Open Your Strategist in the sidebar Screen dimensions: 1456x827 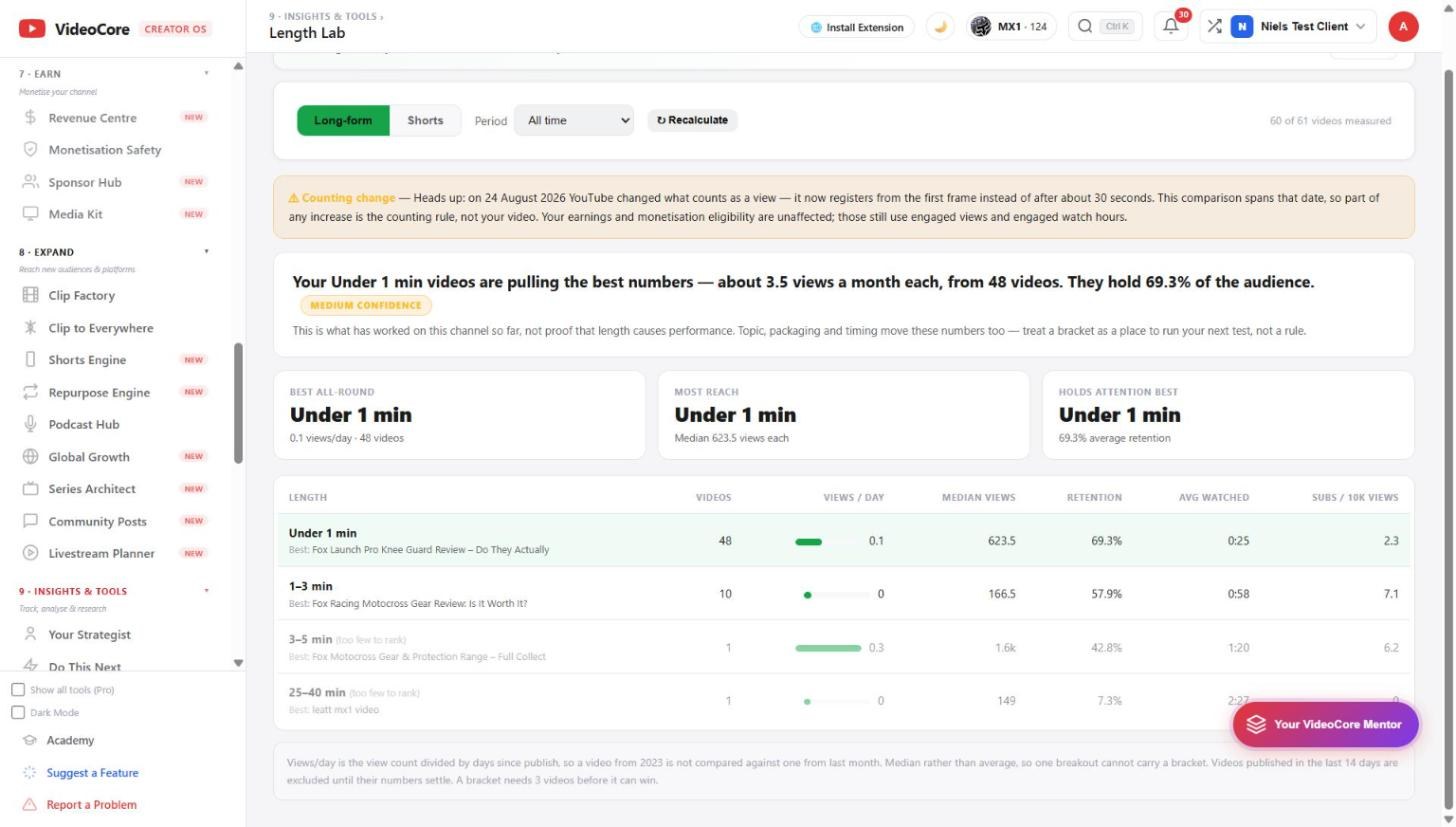[x=89, y=635]
